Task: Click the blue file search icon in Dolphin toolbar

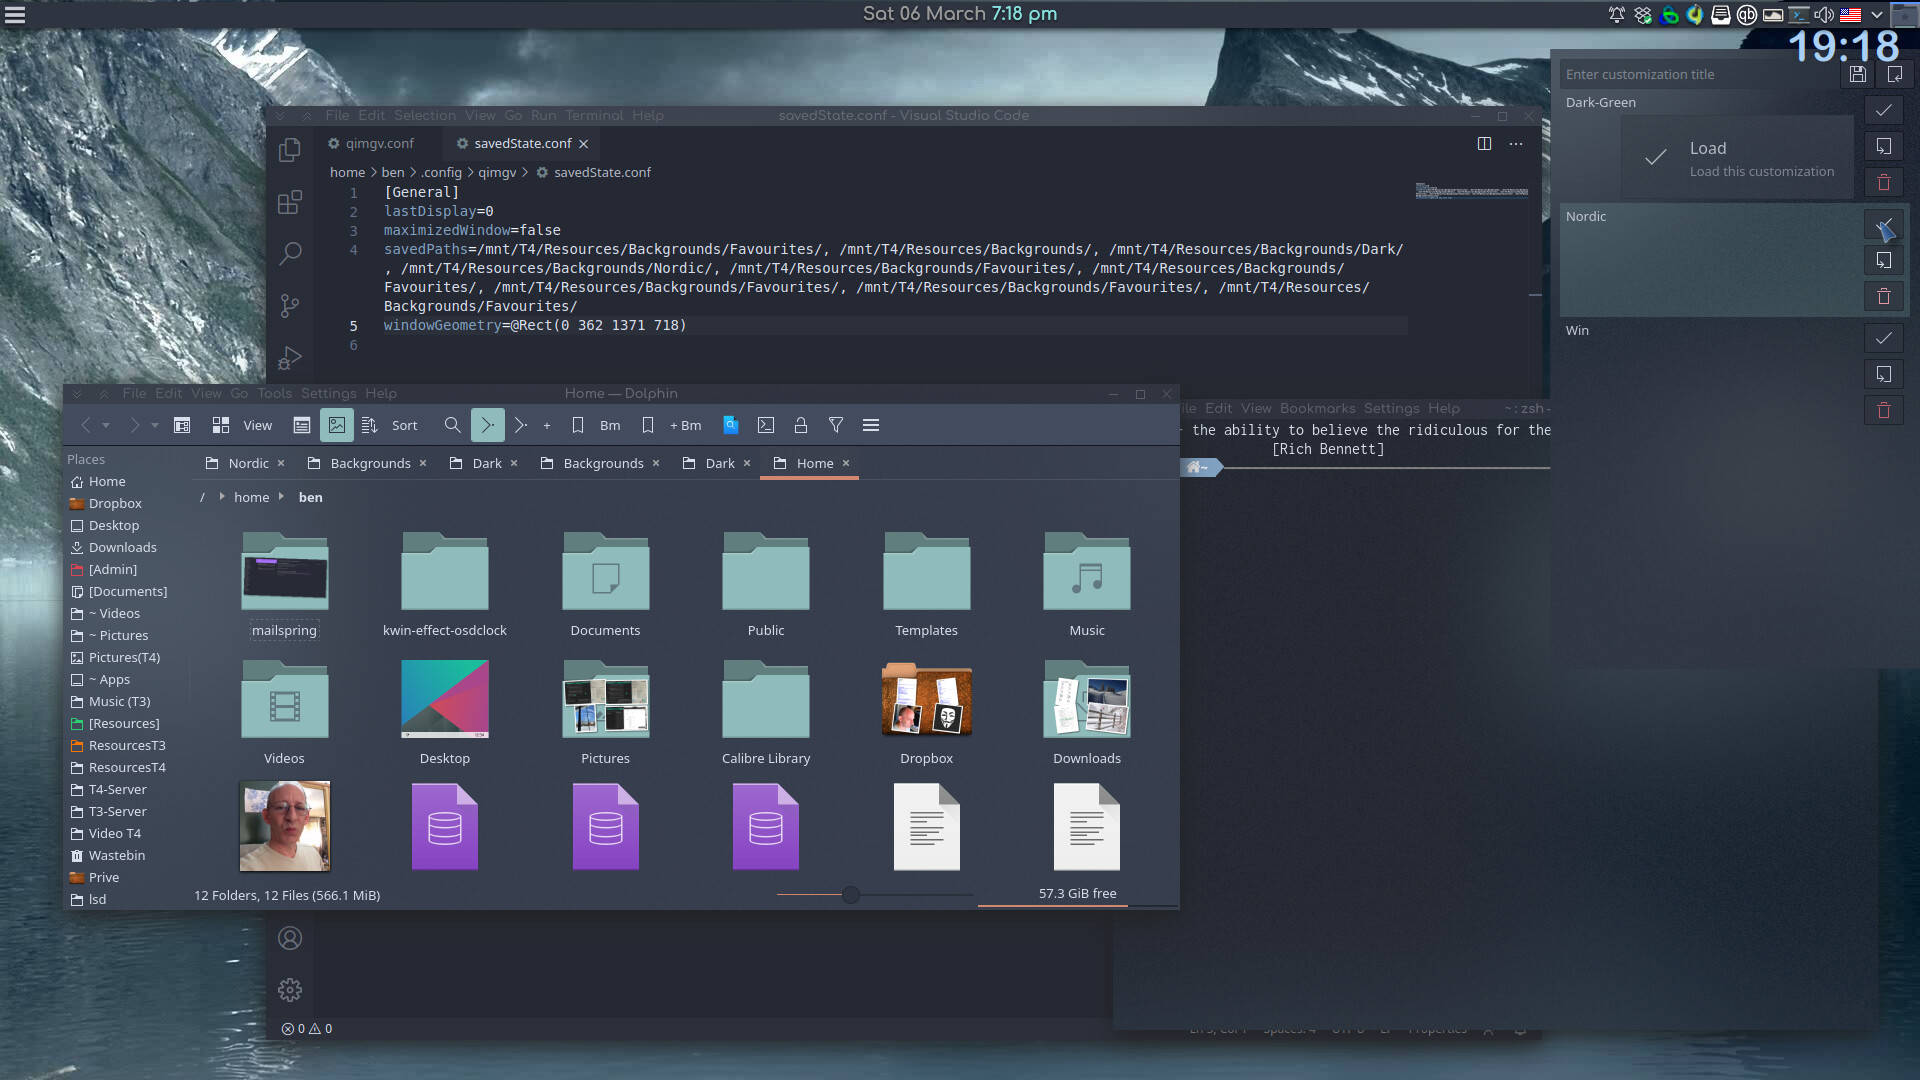Action: [731, 425]
